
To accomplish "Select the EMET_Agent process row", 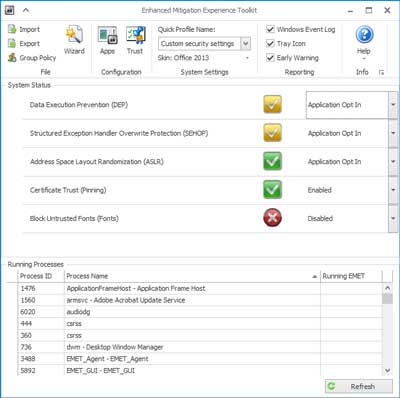I will (200, 359).
